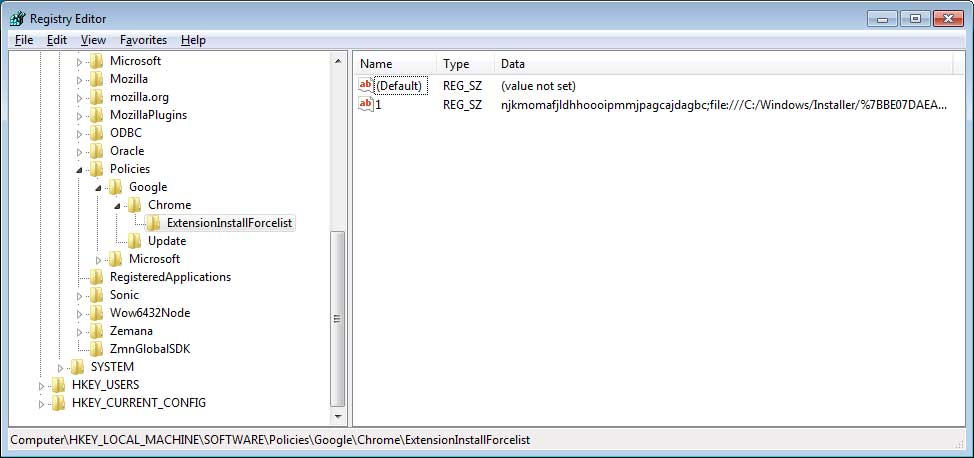Click the Policies folder icon
Viewport: 974px width, 458px height.
tap(96, 169)
